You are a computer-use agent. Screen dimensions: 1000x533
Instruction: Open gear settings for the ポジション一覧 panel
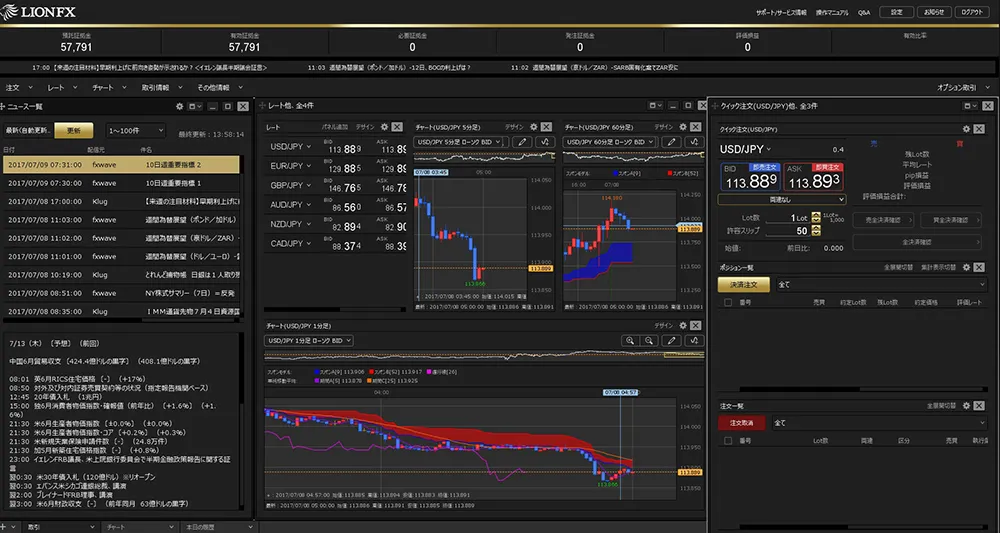pos(966,268)
